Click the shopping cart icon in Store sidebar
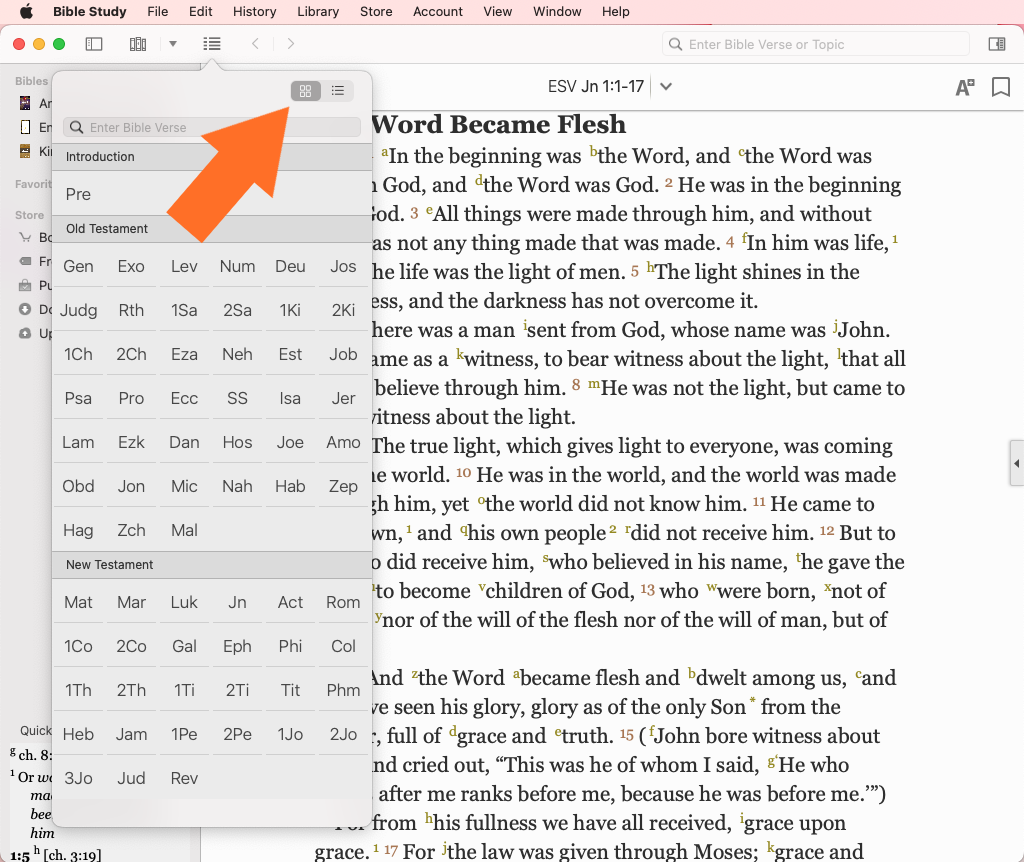 point(25,237)
